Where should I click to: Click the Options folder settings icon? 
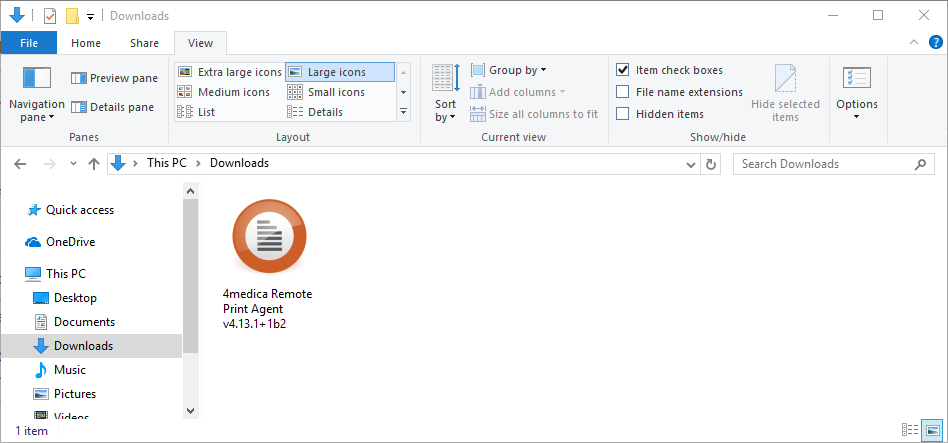[x=857, y=79]
